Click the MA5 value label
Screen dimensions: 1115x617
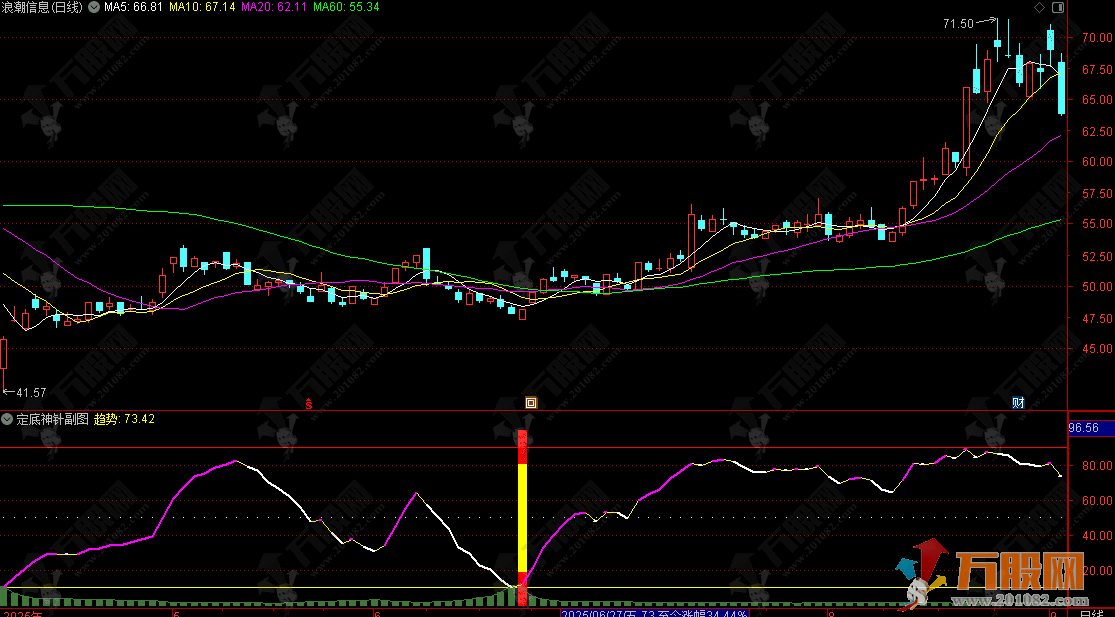click(133, 7)
